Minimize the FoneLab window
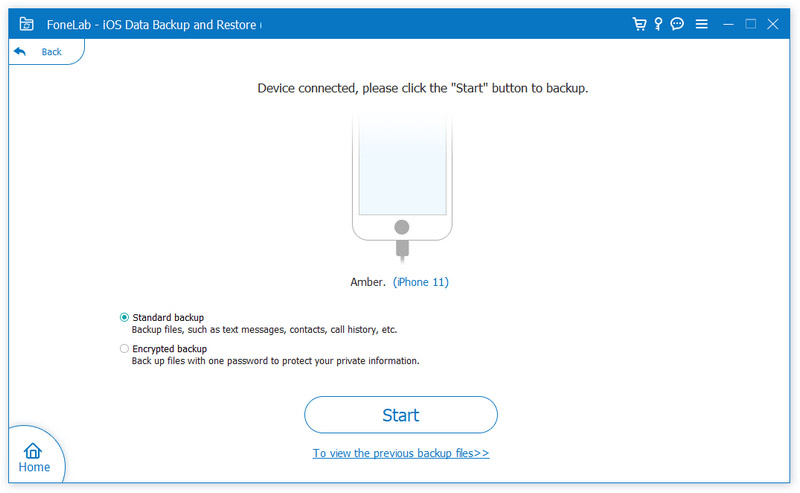Image resolution: width=800 pixels, height=493 pixels. (x=728, y=24)
